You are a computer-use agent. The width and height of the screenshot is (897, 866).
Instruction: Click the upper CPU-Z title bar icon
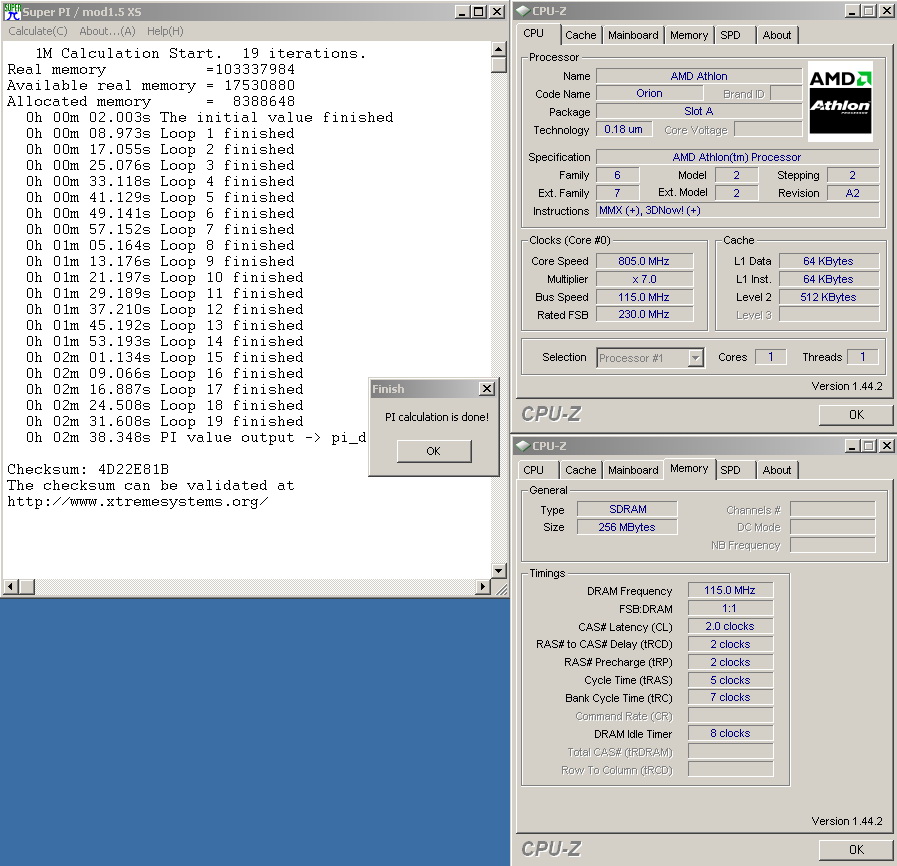523,11
